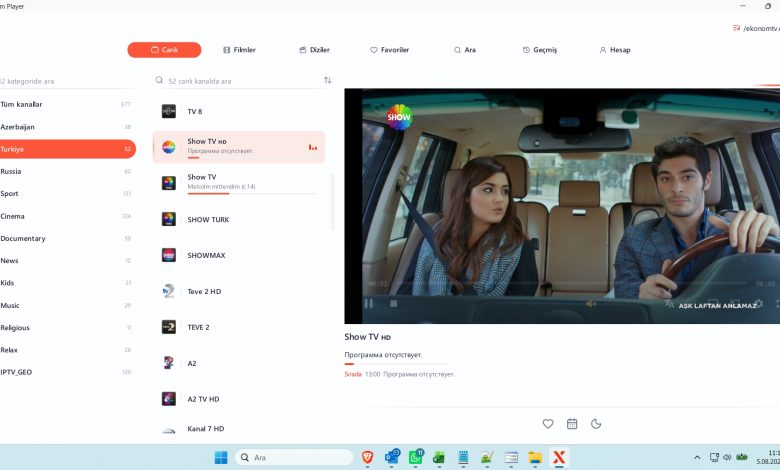Screen dimensions: 780x470
Task: Play the TV 8 channel
Action: (239, 111)
